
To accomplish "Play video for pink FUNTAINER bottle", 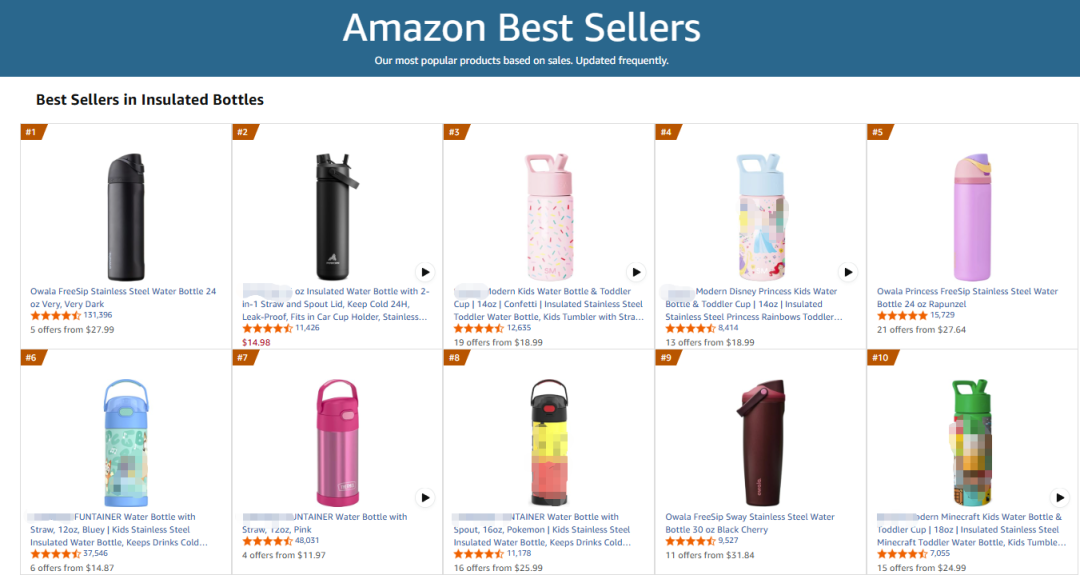I will (x=426, y=497).
